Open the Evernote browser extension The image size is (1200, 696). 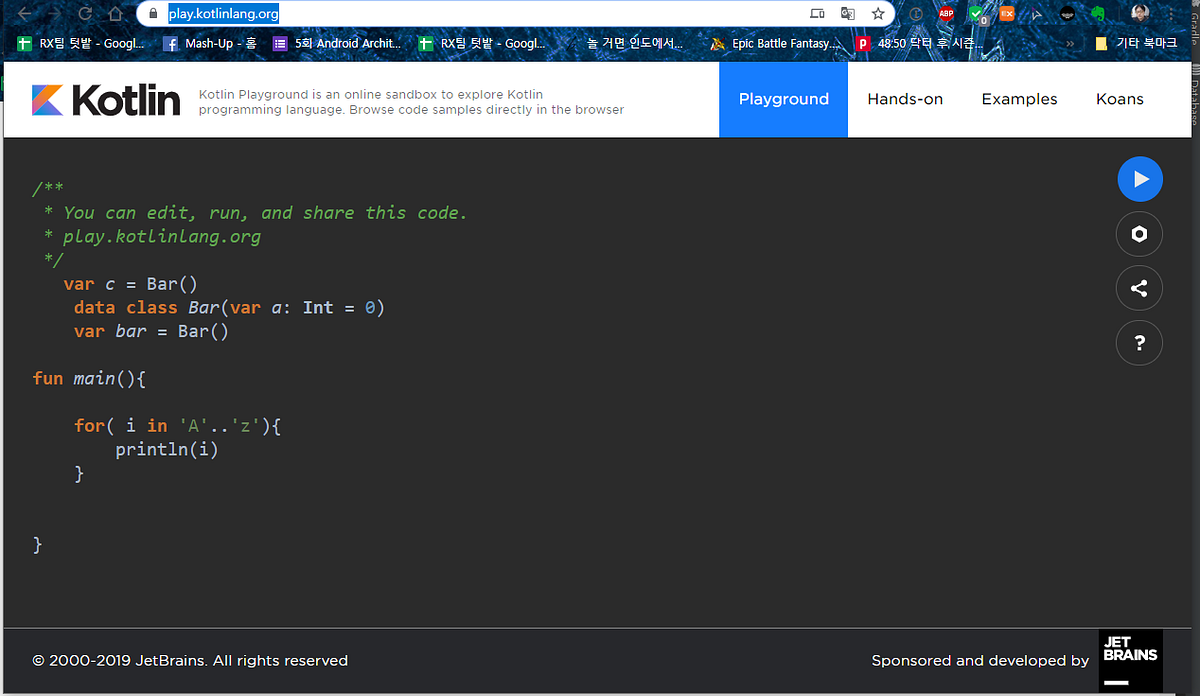tap(1098, 13)
